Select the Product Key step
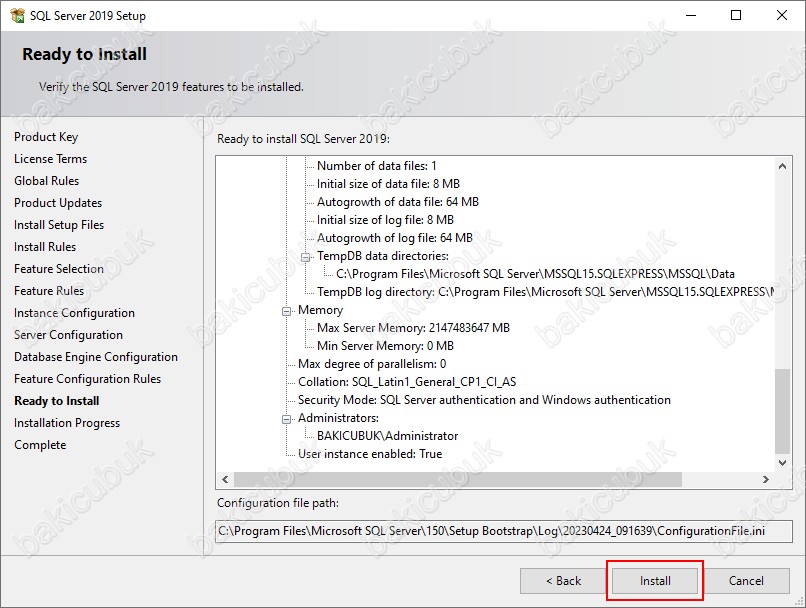 click(x=46, y=137)
